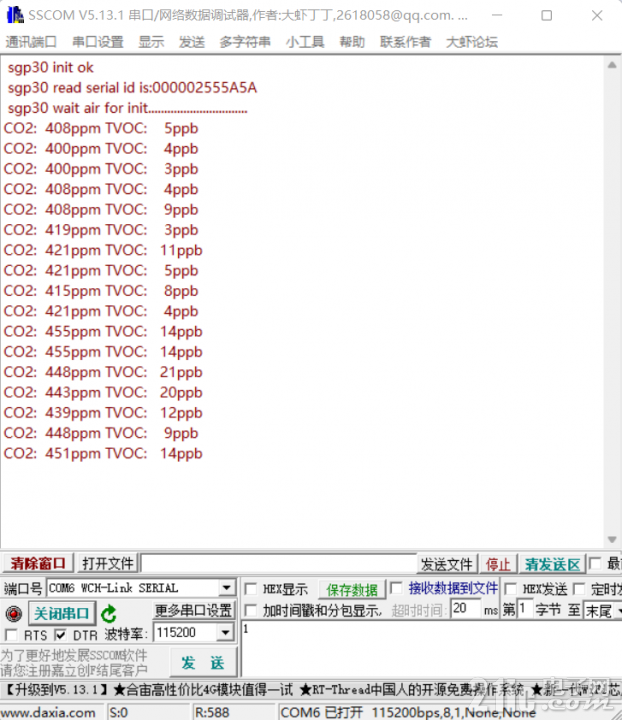Open the 串口设置 menu
Viewport: 622px width, 720px height.
tap(98, 42)
